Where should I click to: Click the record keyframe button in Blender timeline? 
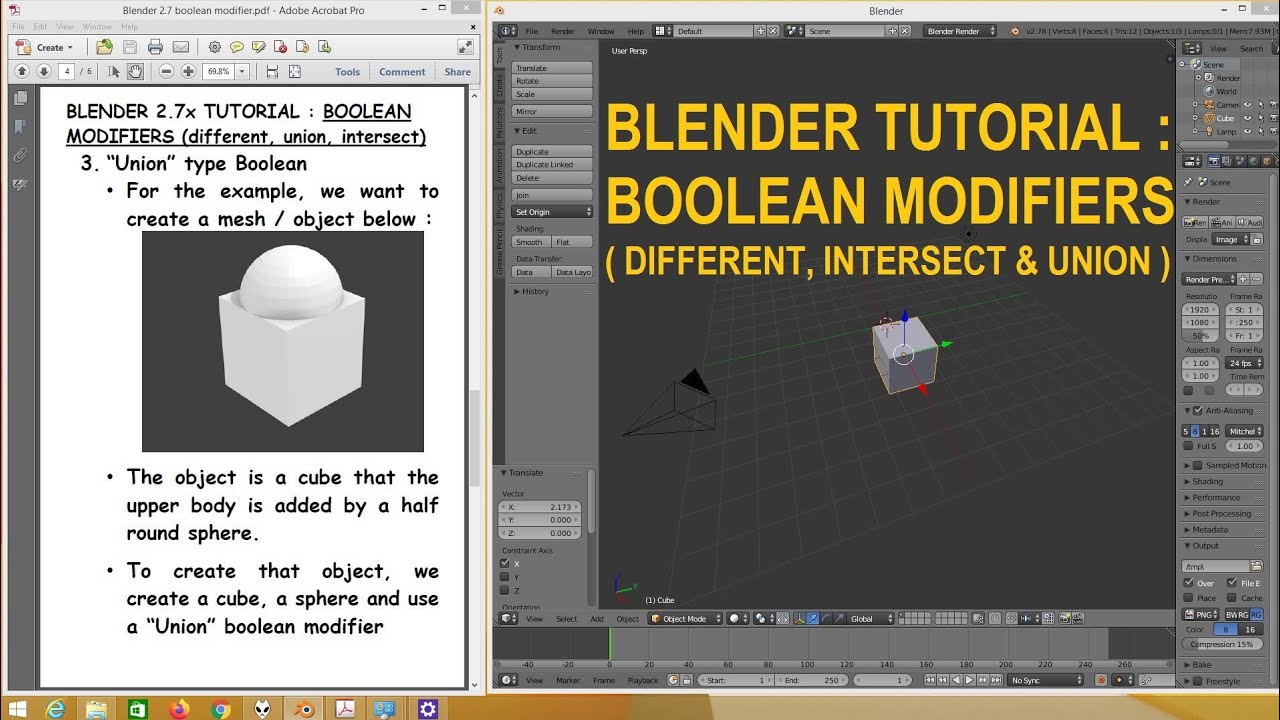coord(1101,680)
